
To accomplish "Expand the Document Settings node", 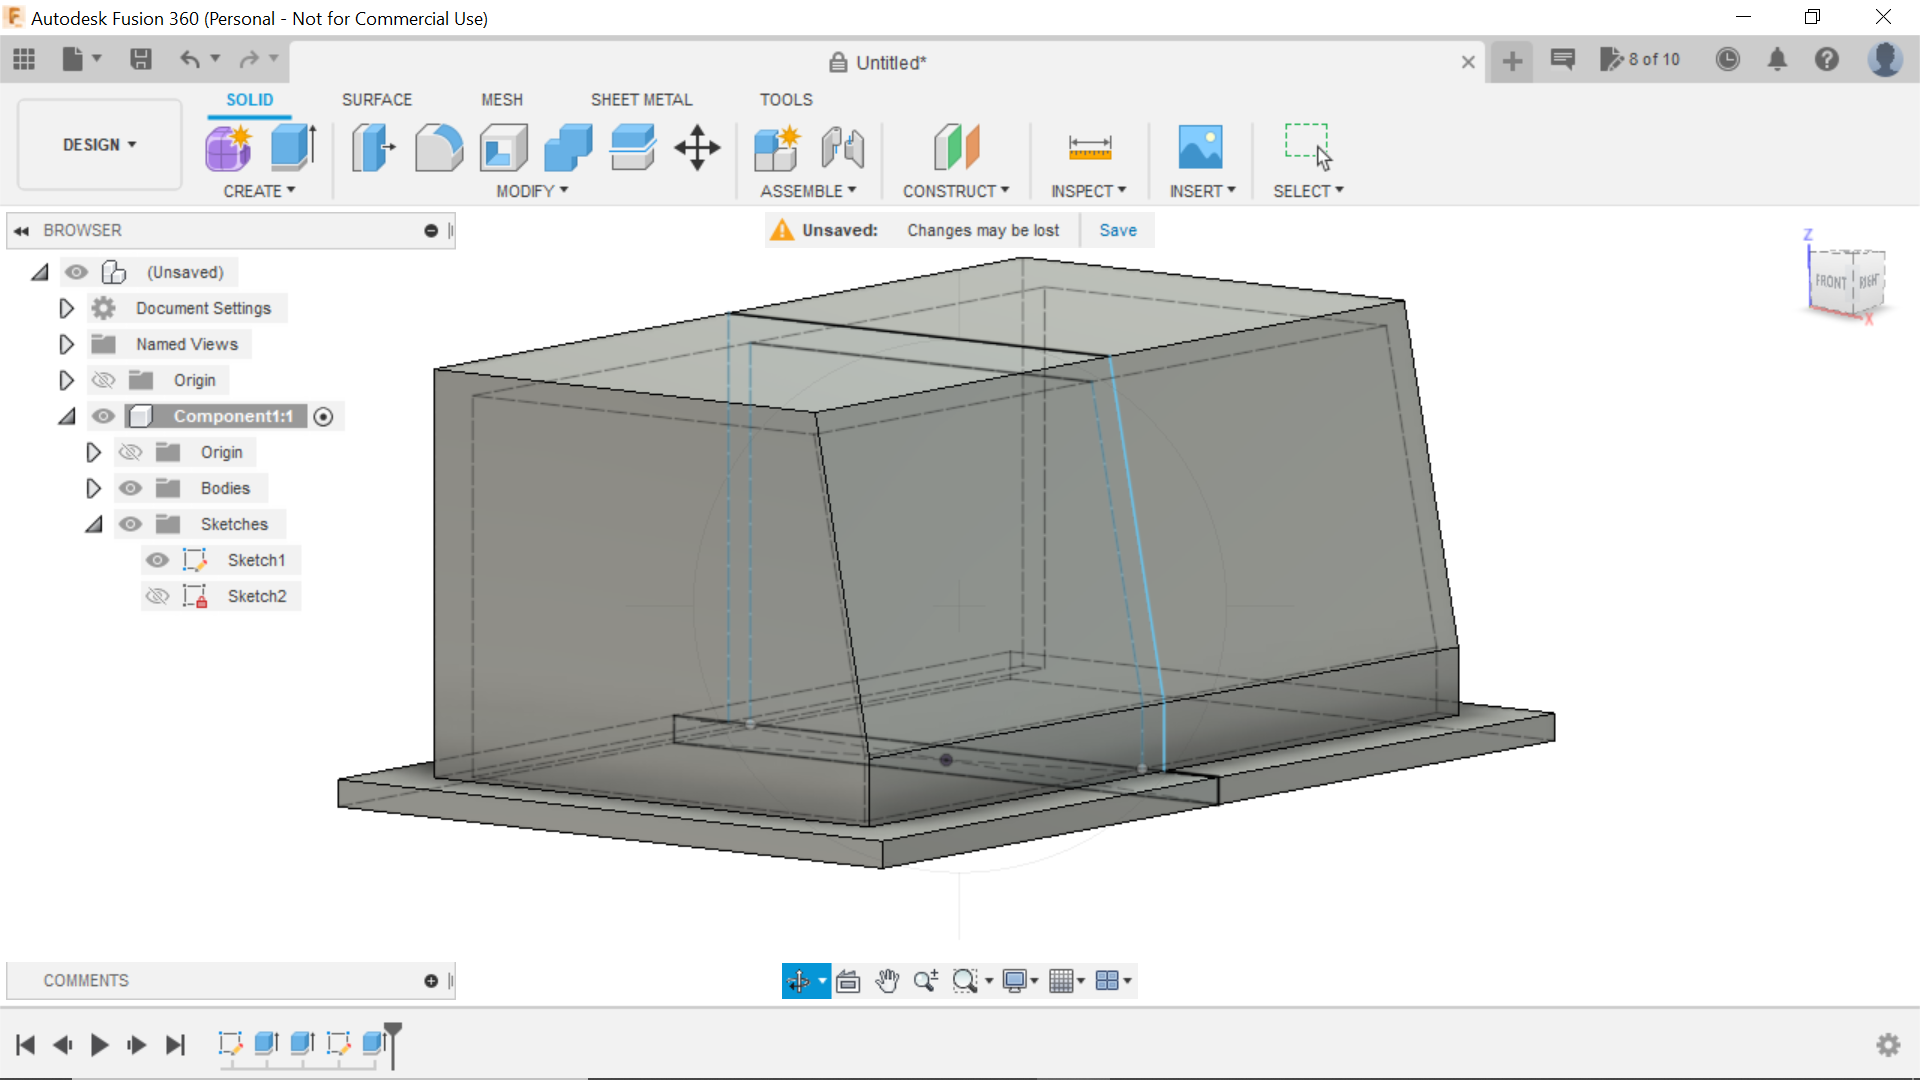I will coord(66,308).
